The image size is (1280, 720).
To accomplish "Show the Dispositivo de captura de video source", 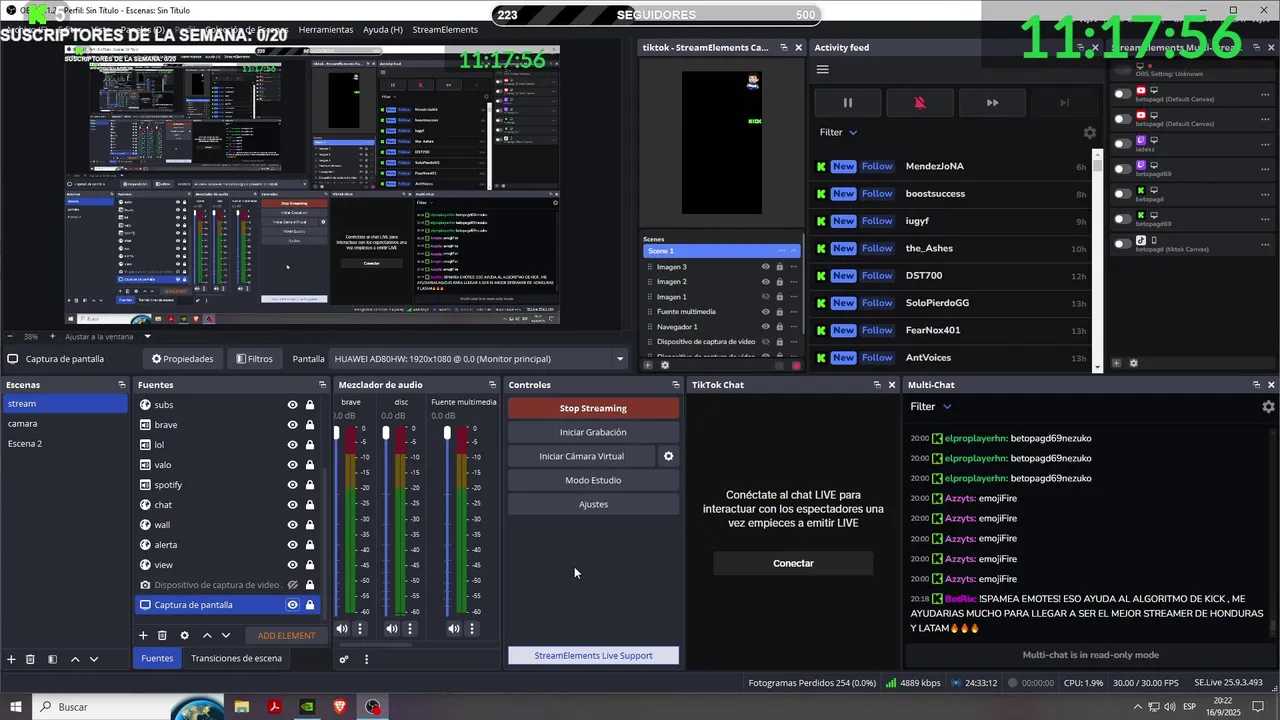I will tap(293, 585).
